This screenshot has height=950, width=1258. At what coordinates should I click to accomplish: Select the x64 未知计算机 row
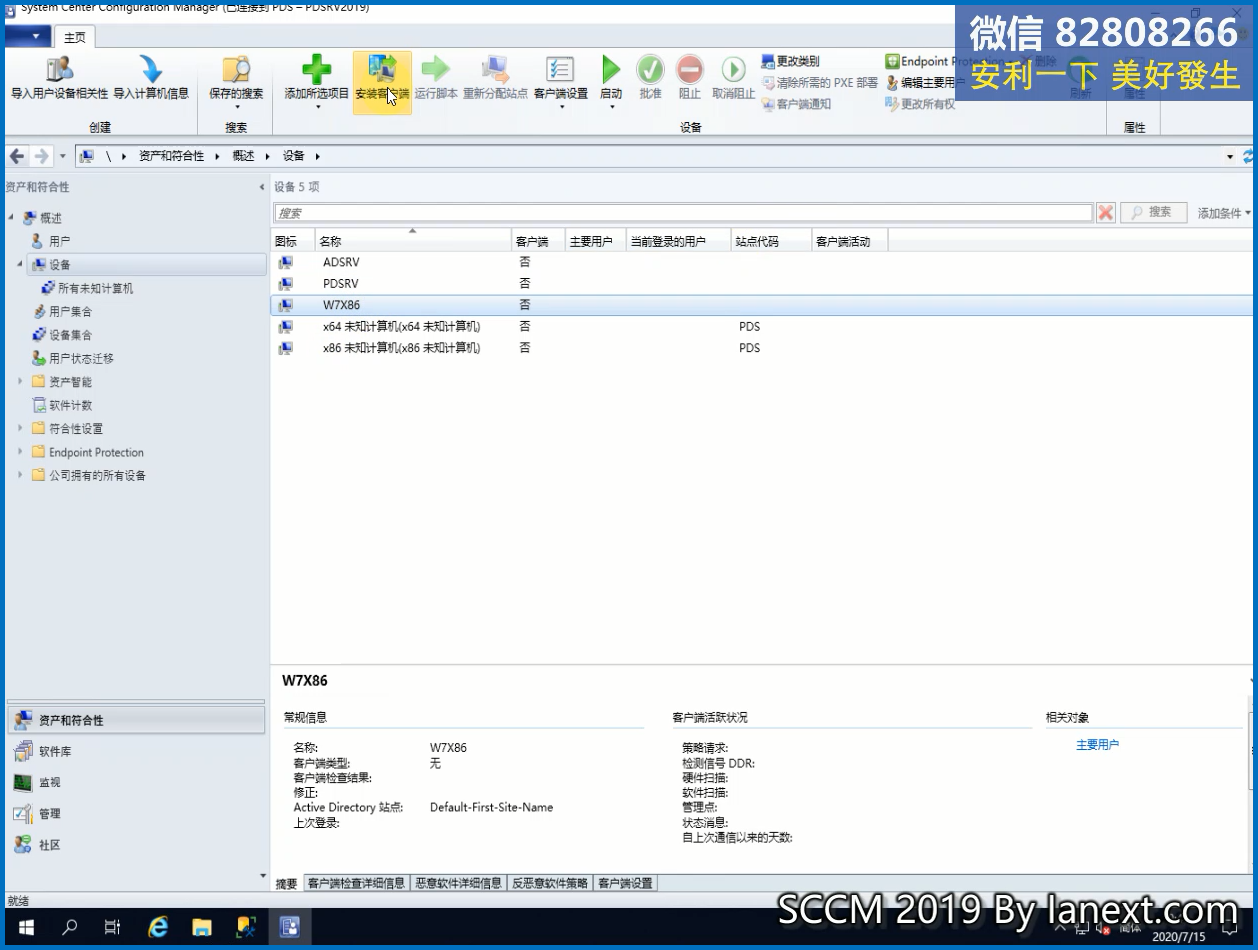[x=762, y=327]
